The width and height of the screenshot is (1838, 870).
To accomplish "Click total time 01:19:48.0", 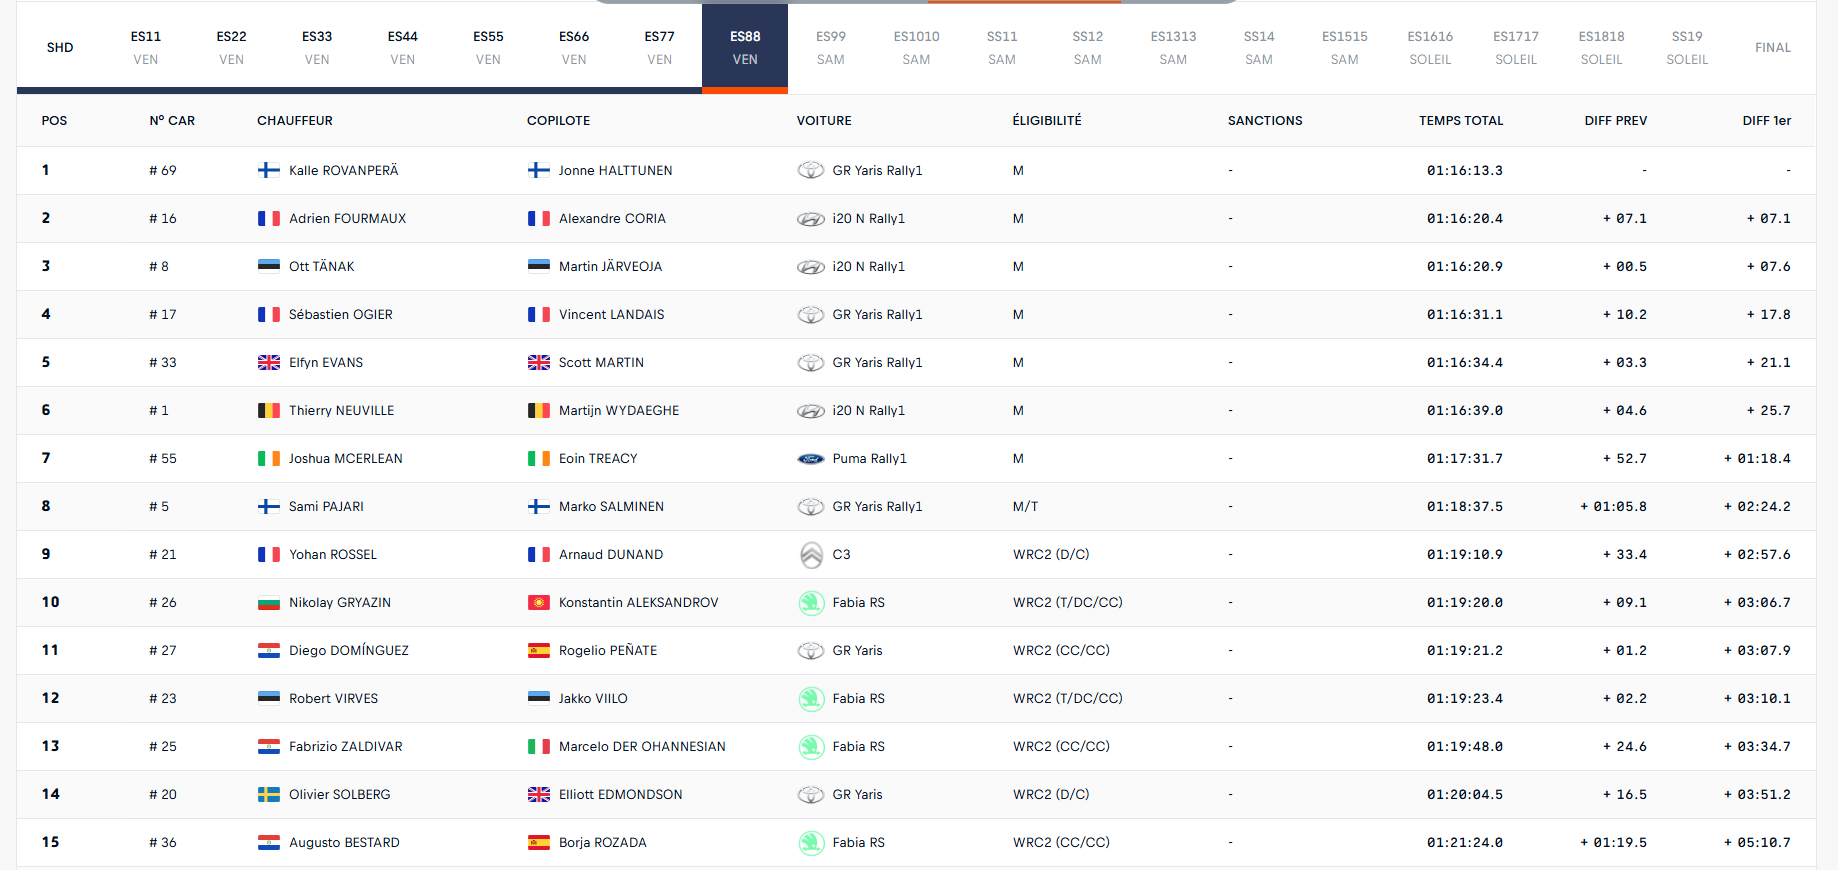I will (1465, 746).
